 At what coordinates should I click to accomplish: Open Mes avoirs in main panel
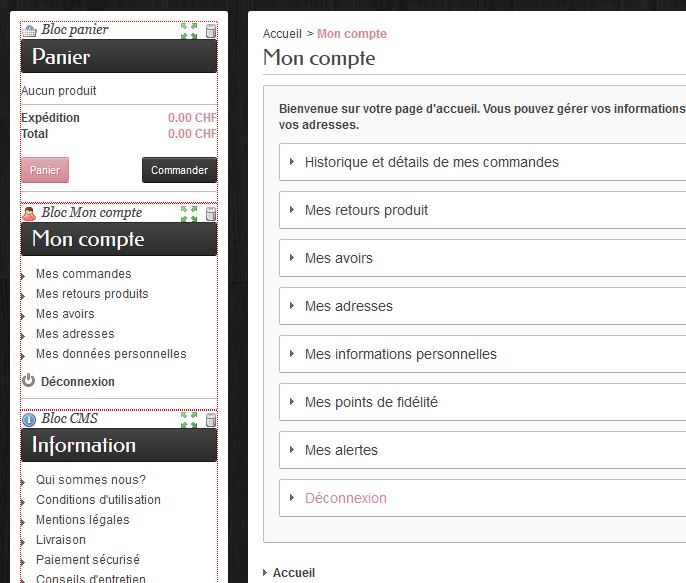click(x=339, y=258)
